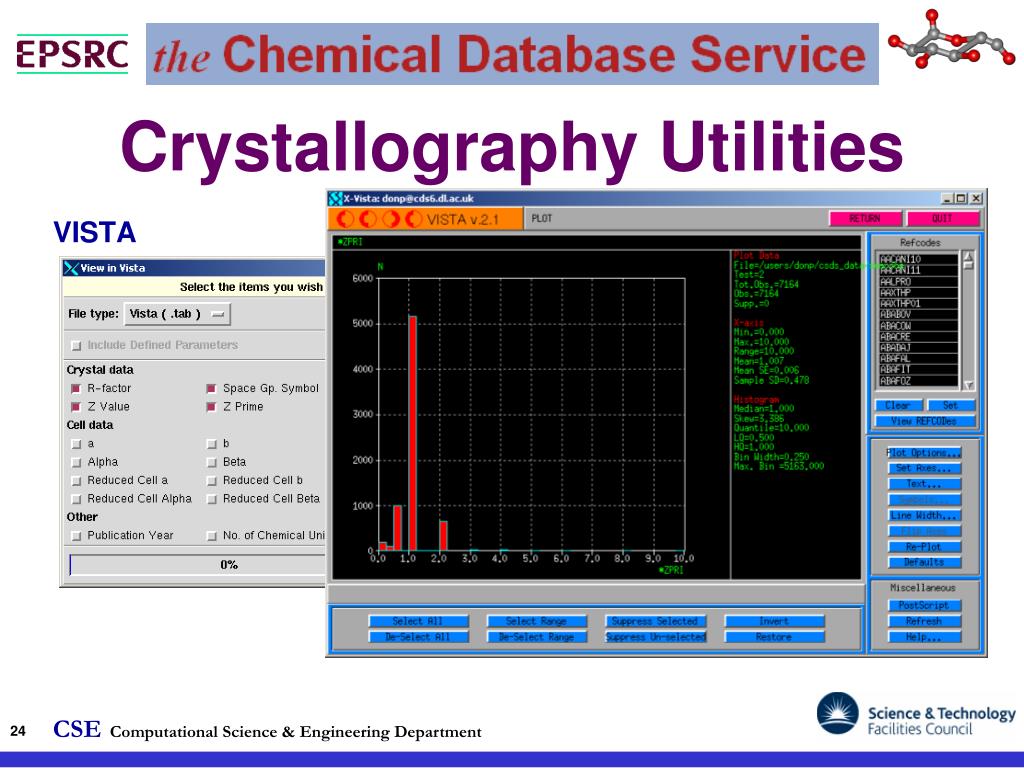Click the Set button under Refcodes
This screenshot has width=1024, height=768.
click(x=951, y=405)
